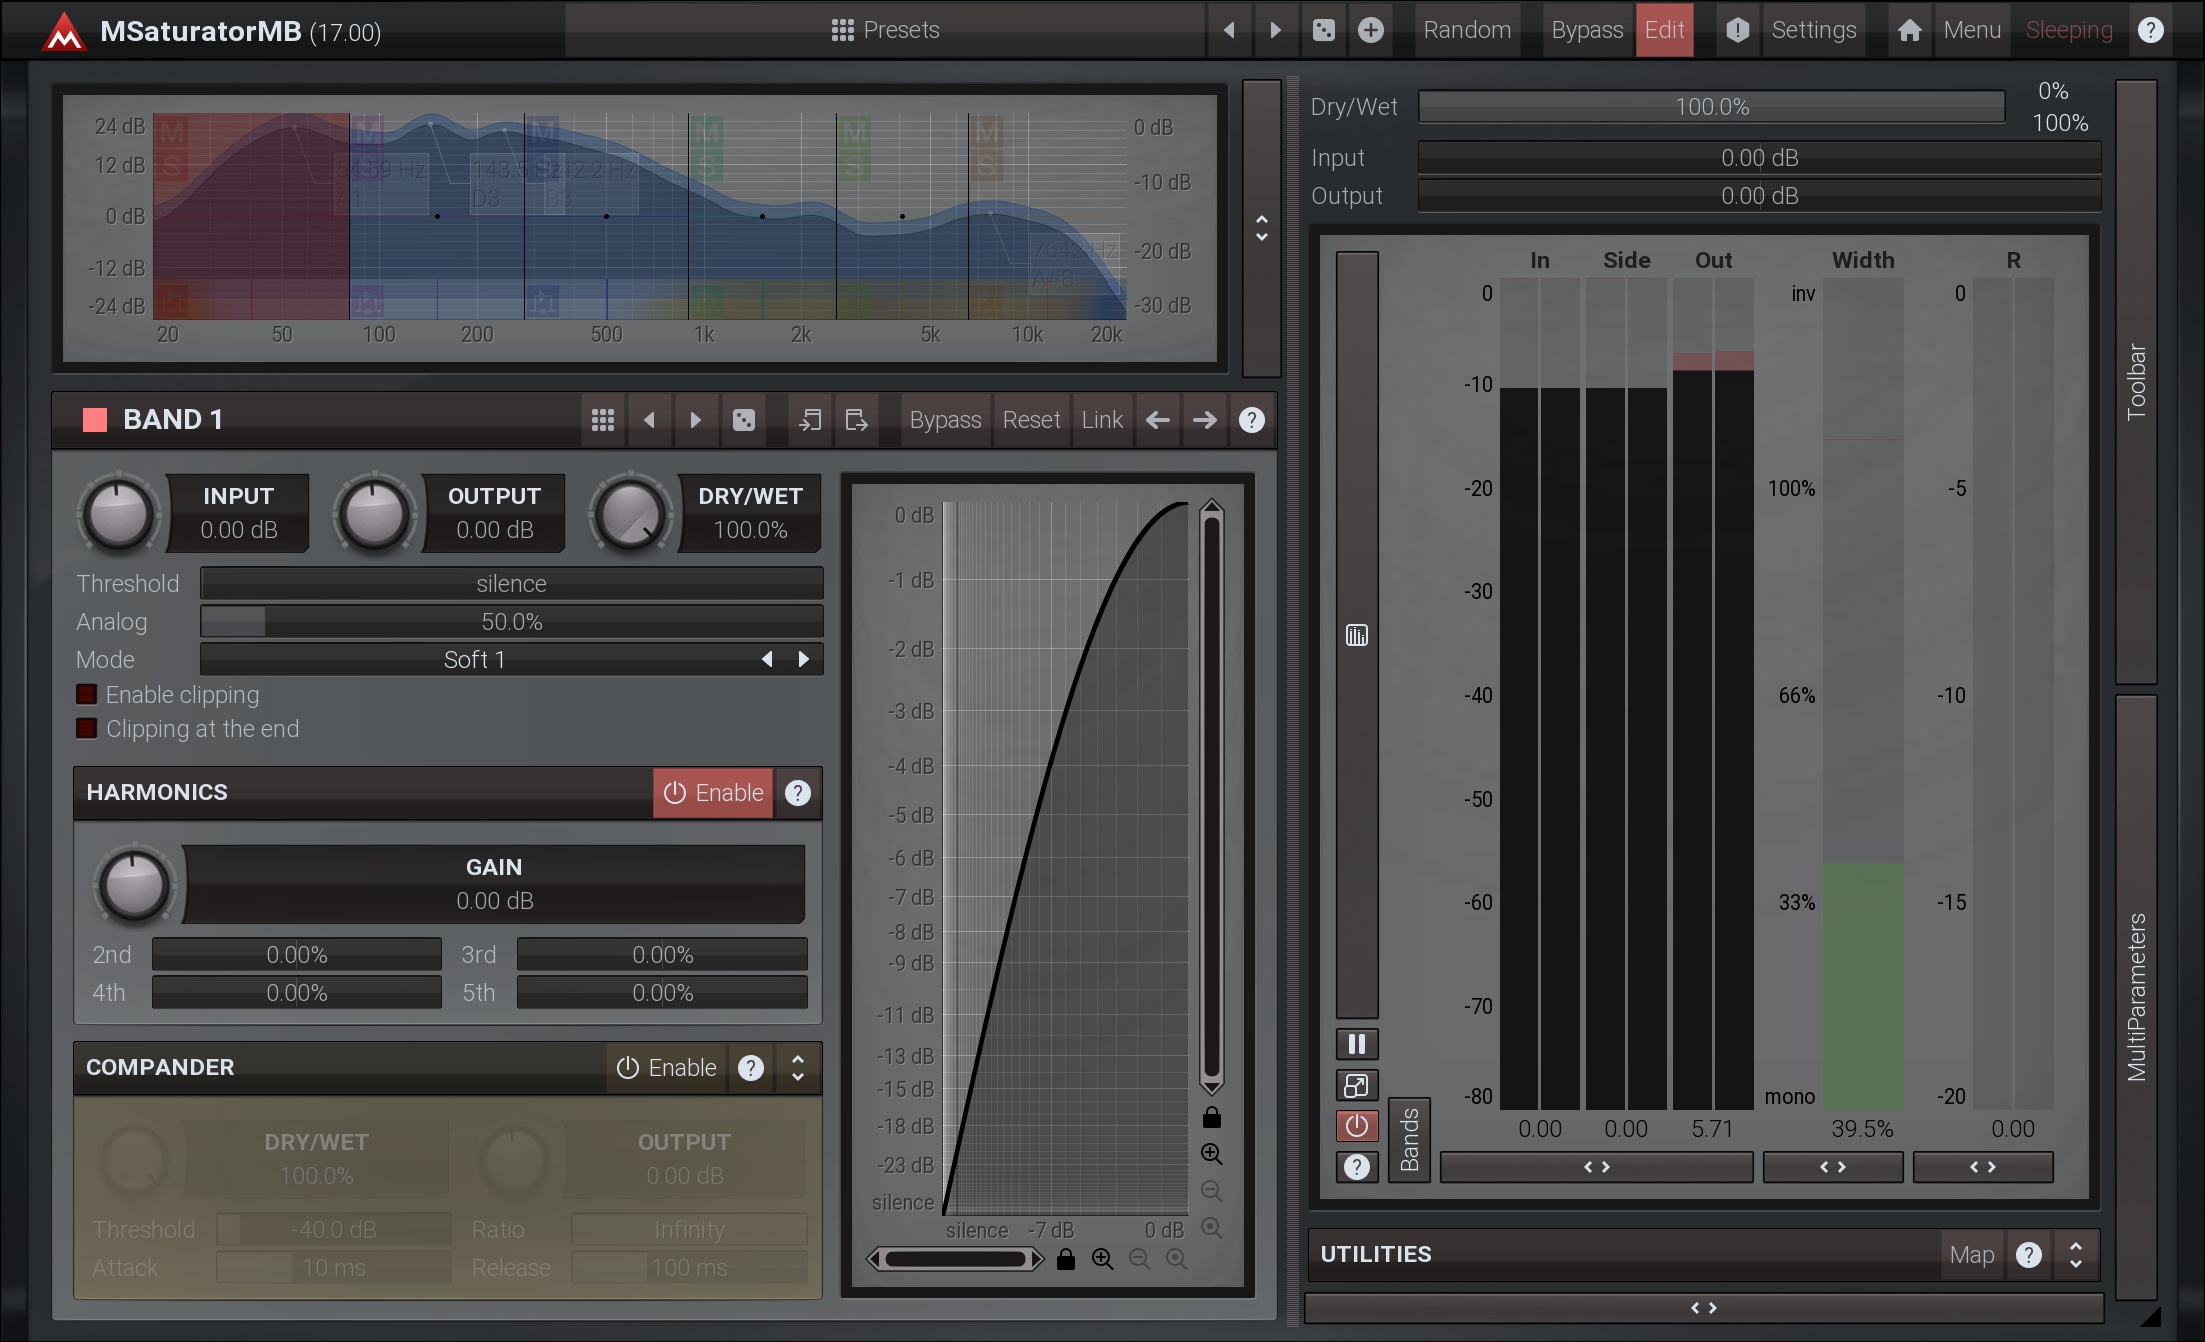Check Clipping at the end checkbox
Viewport: 2205px width, 1342px height.
click(x=87, y=728)
